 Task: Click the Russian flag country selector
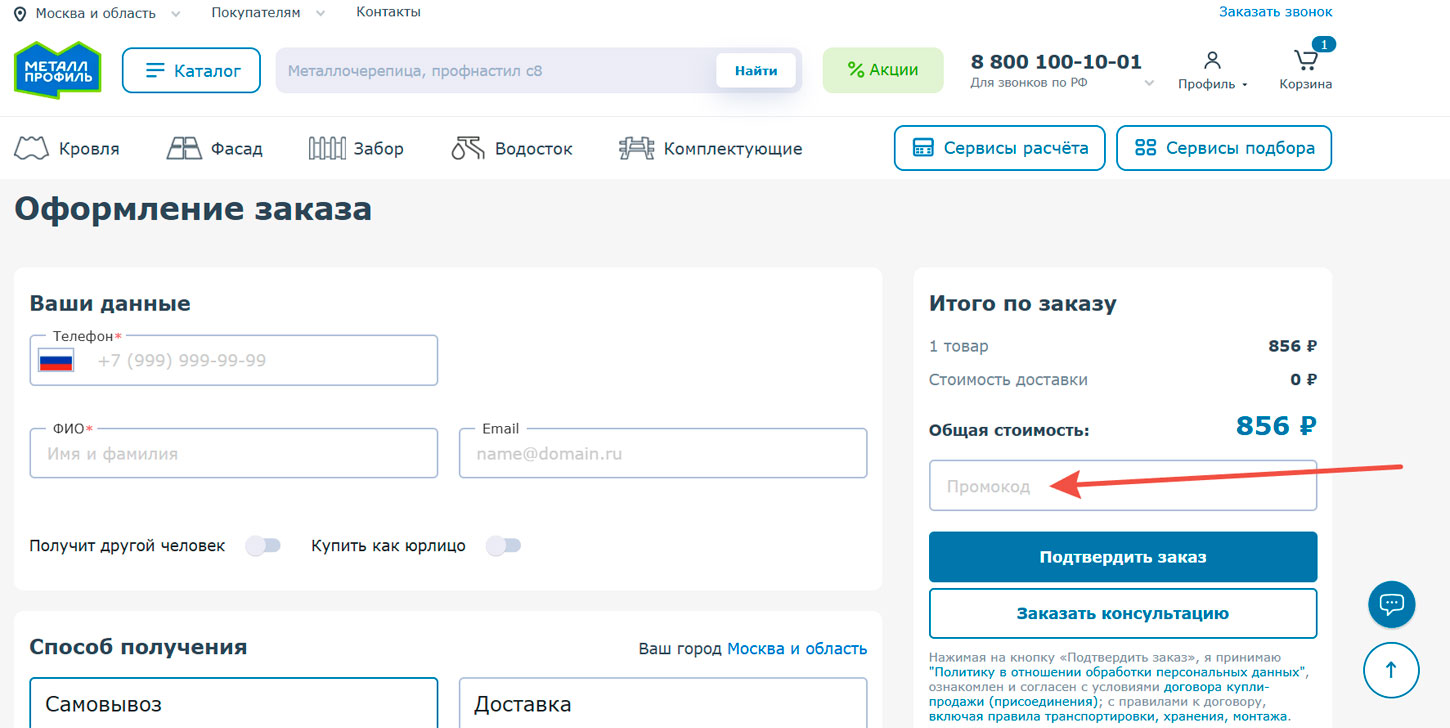[56, 360]
